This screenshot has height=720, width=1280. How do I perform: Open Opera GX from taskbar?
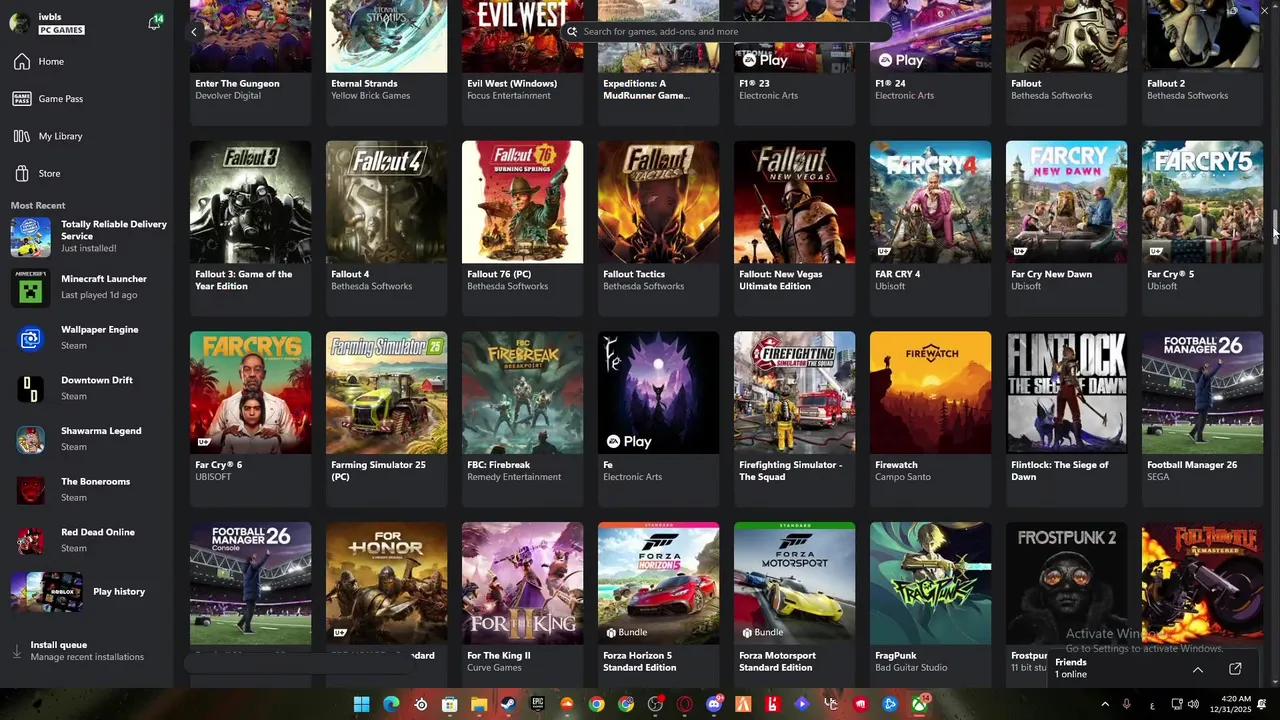click(x=685, y=704)
